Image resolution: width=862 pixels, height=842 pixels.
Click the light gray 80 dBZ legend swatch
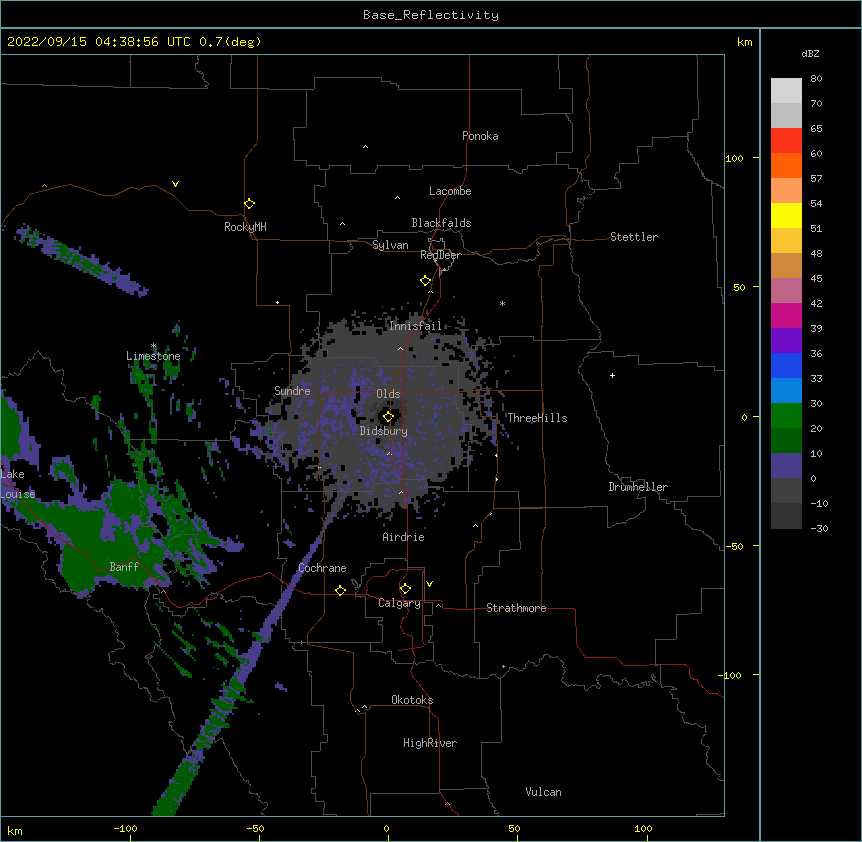click(786, 91)
